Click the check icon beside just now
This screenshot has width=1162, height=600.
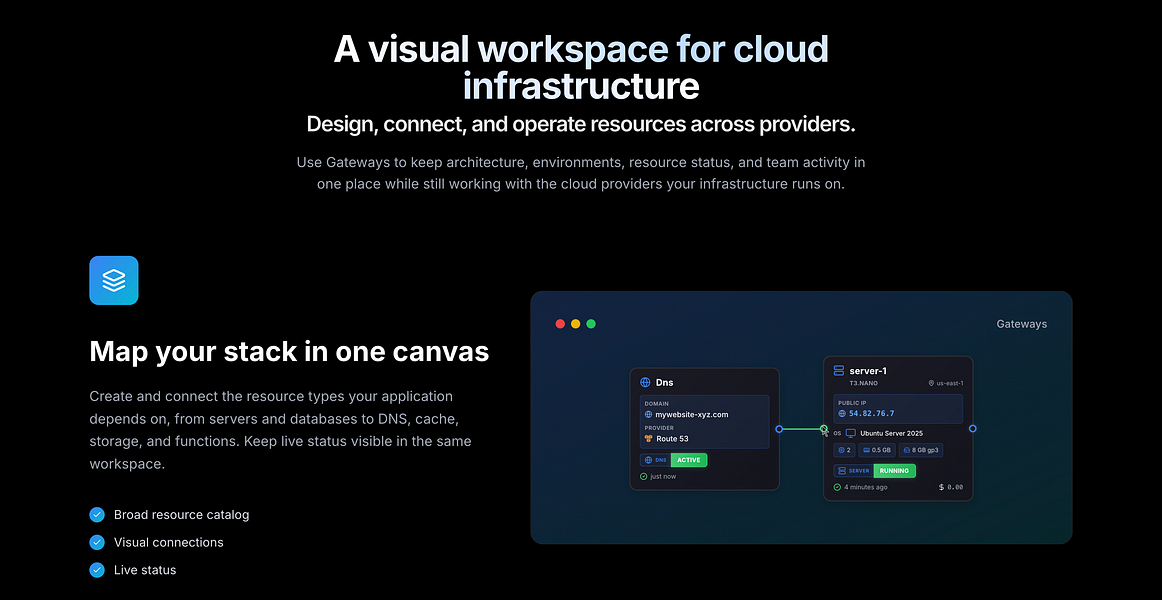pyautogui.click(x=643, y=476)
